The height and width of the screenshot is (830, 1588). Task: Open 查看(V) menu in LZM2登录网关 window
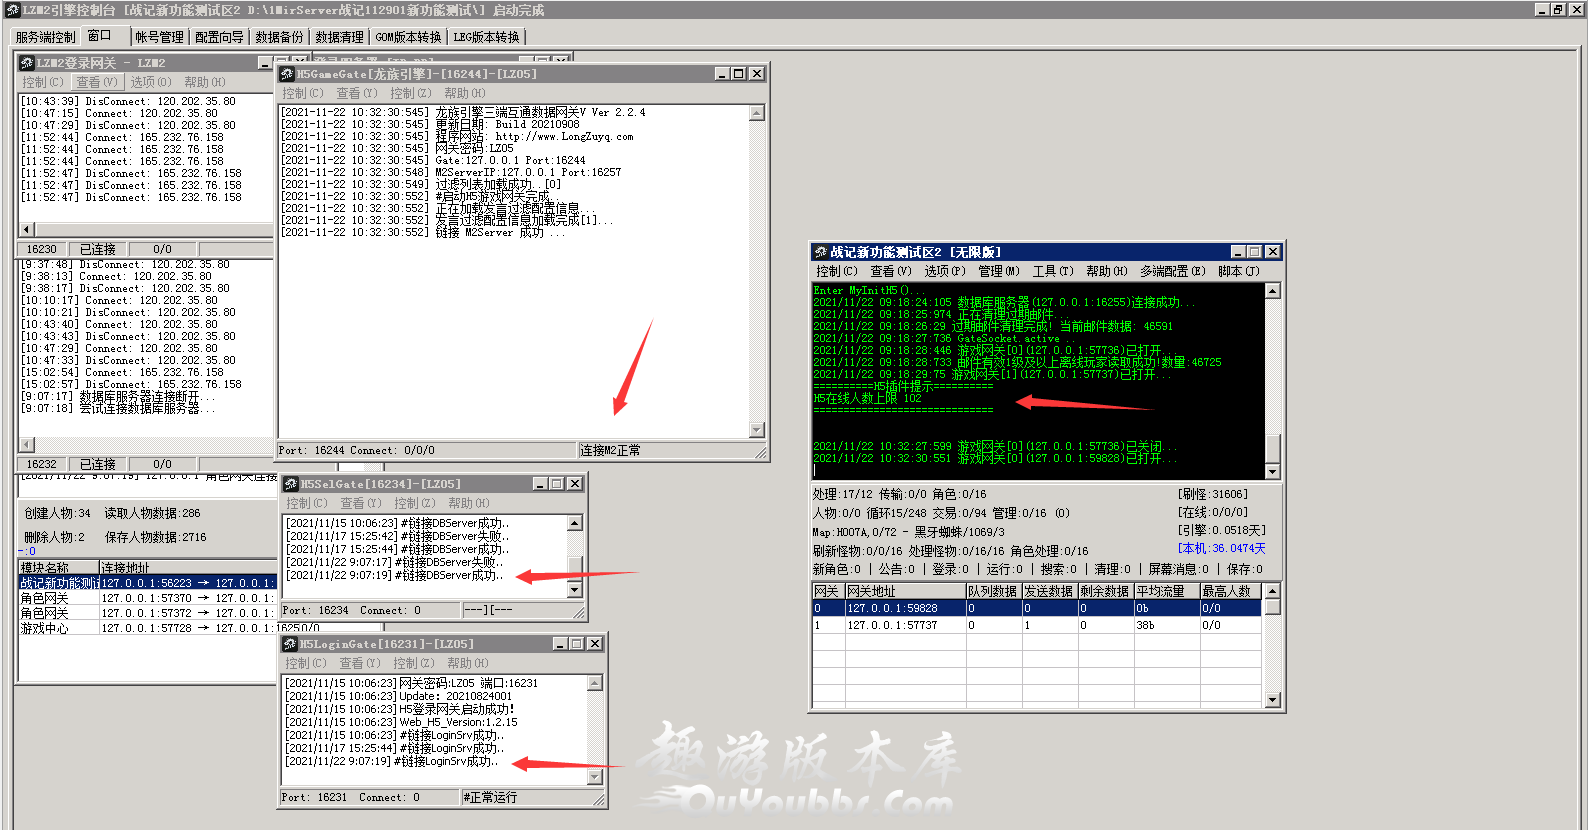[96, 82]
